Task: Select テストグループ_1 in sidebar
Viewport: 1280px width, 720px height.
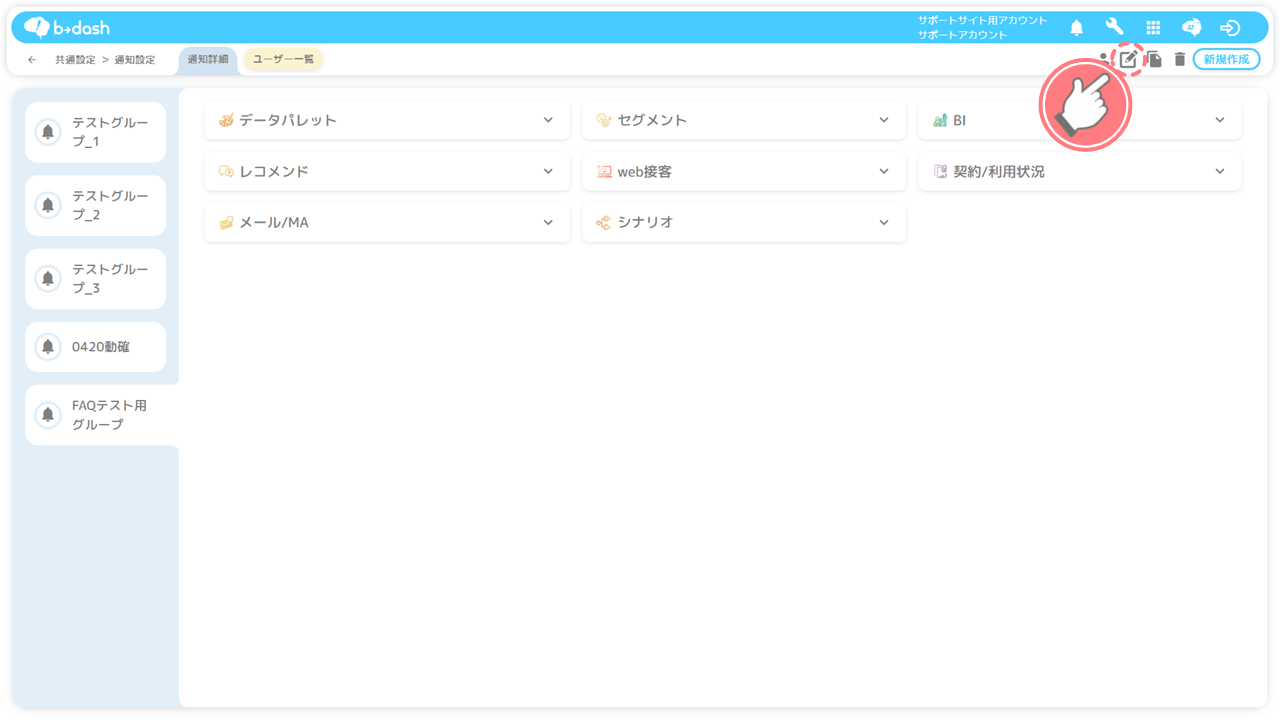Action: tap(96, 132)
